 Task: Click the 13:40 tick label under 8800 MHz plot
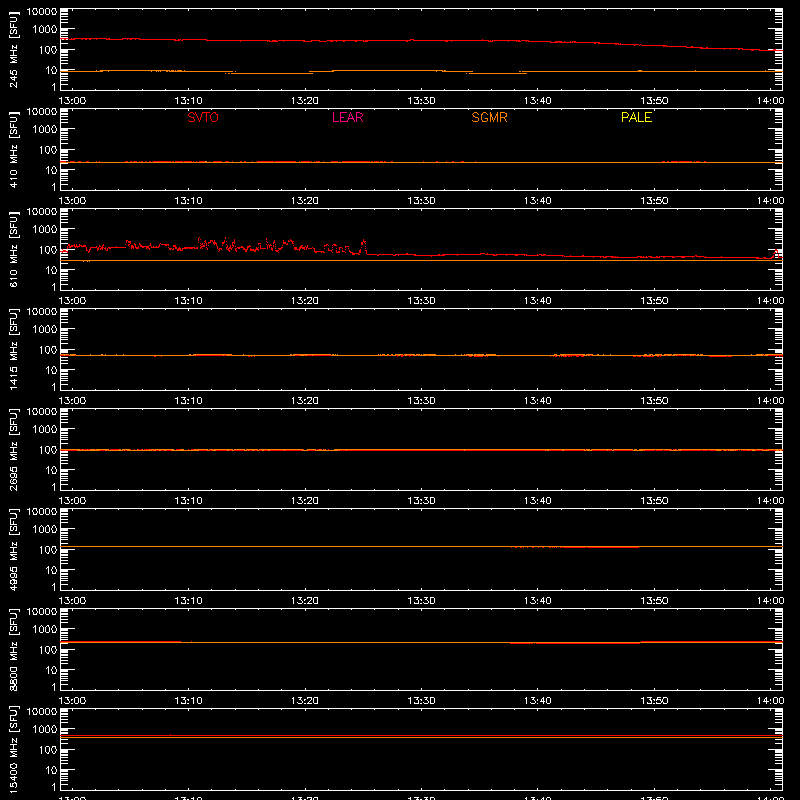coord(537,701)
